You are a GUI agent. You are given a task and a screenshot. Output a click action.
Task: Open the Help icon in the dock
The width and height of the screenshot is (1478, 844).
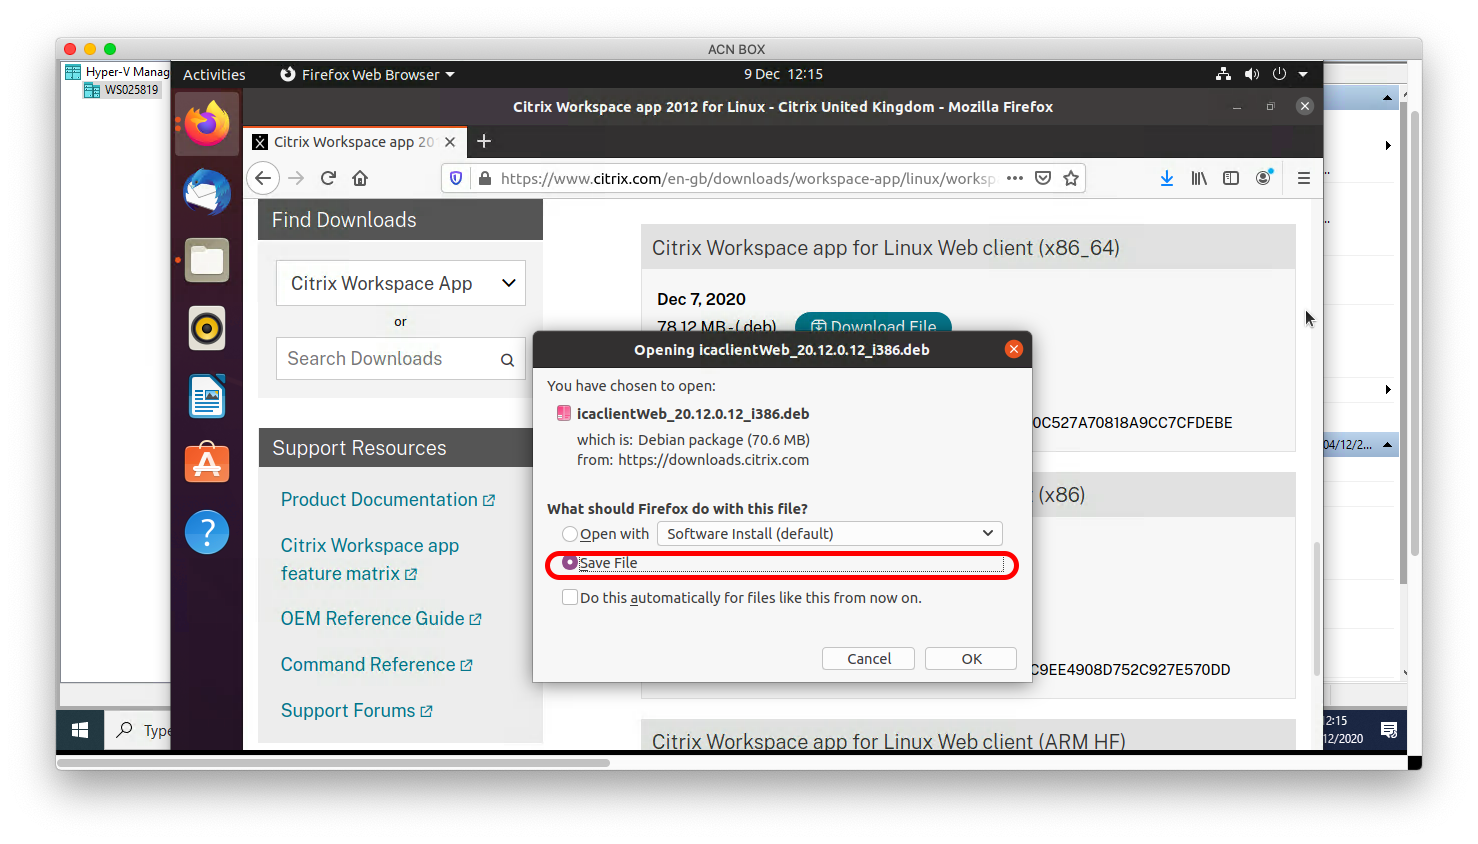[x=207, y=532]
